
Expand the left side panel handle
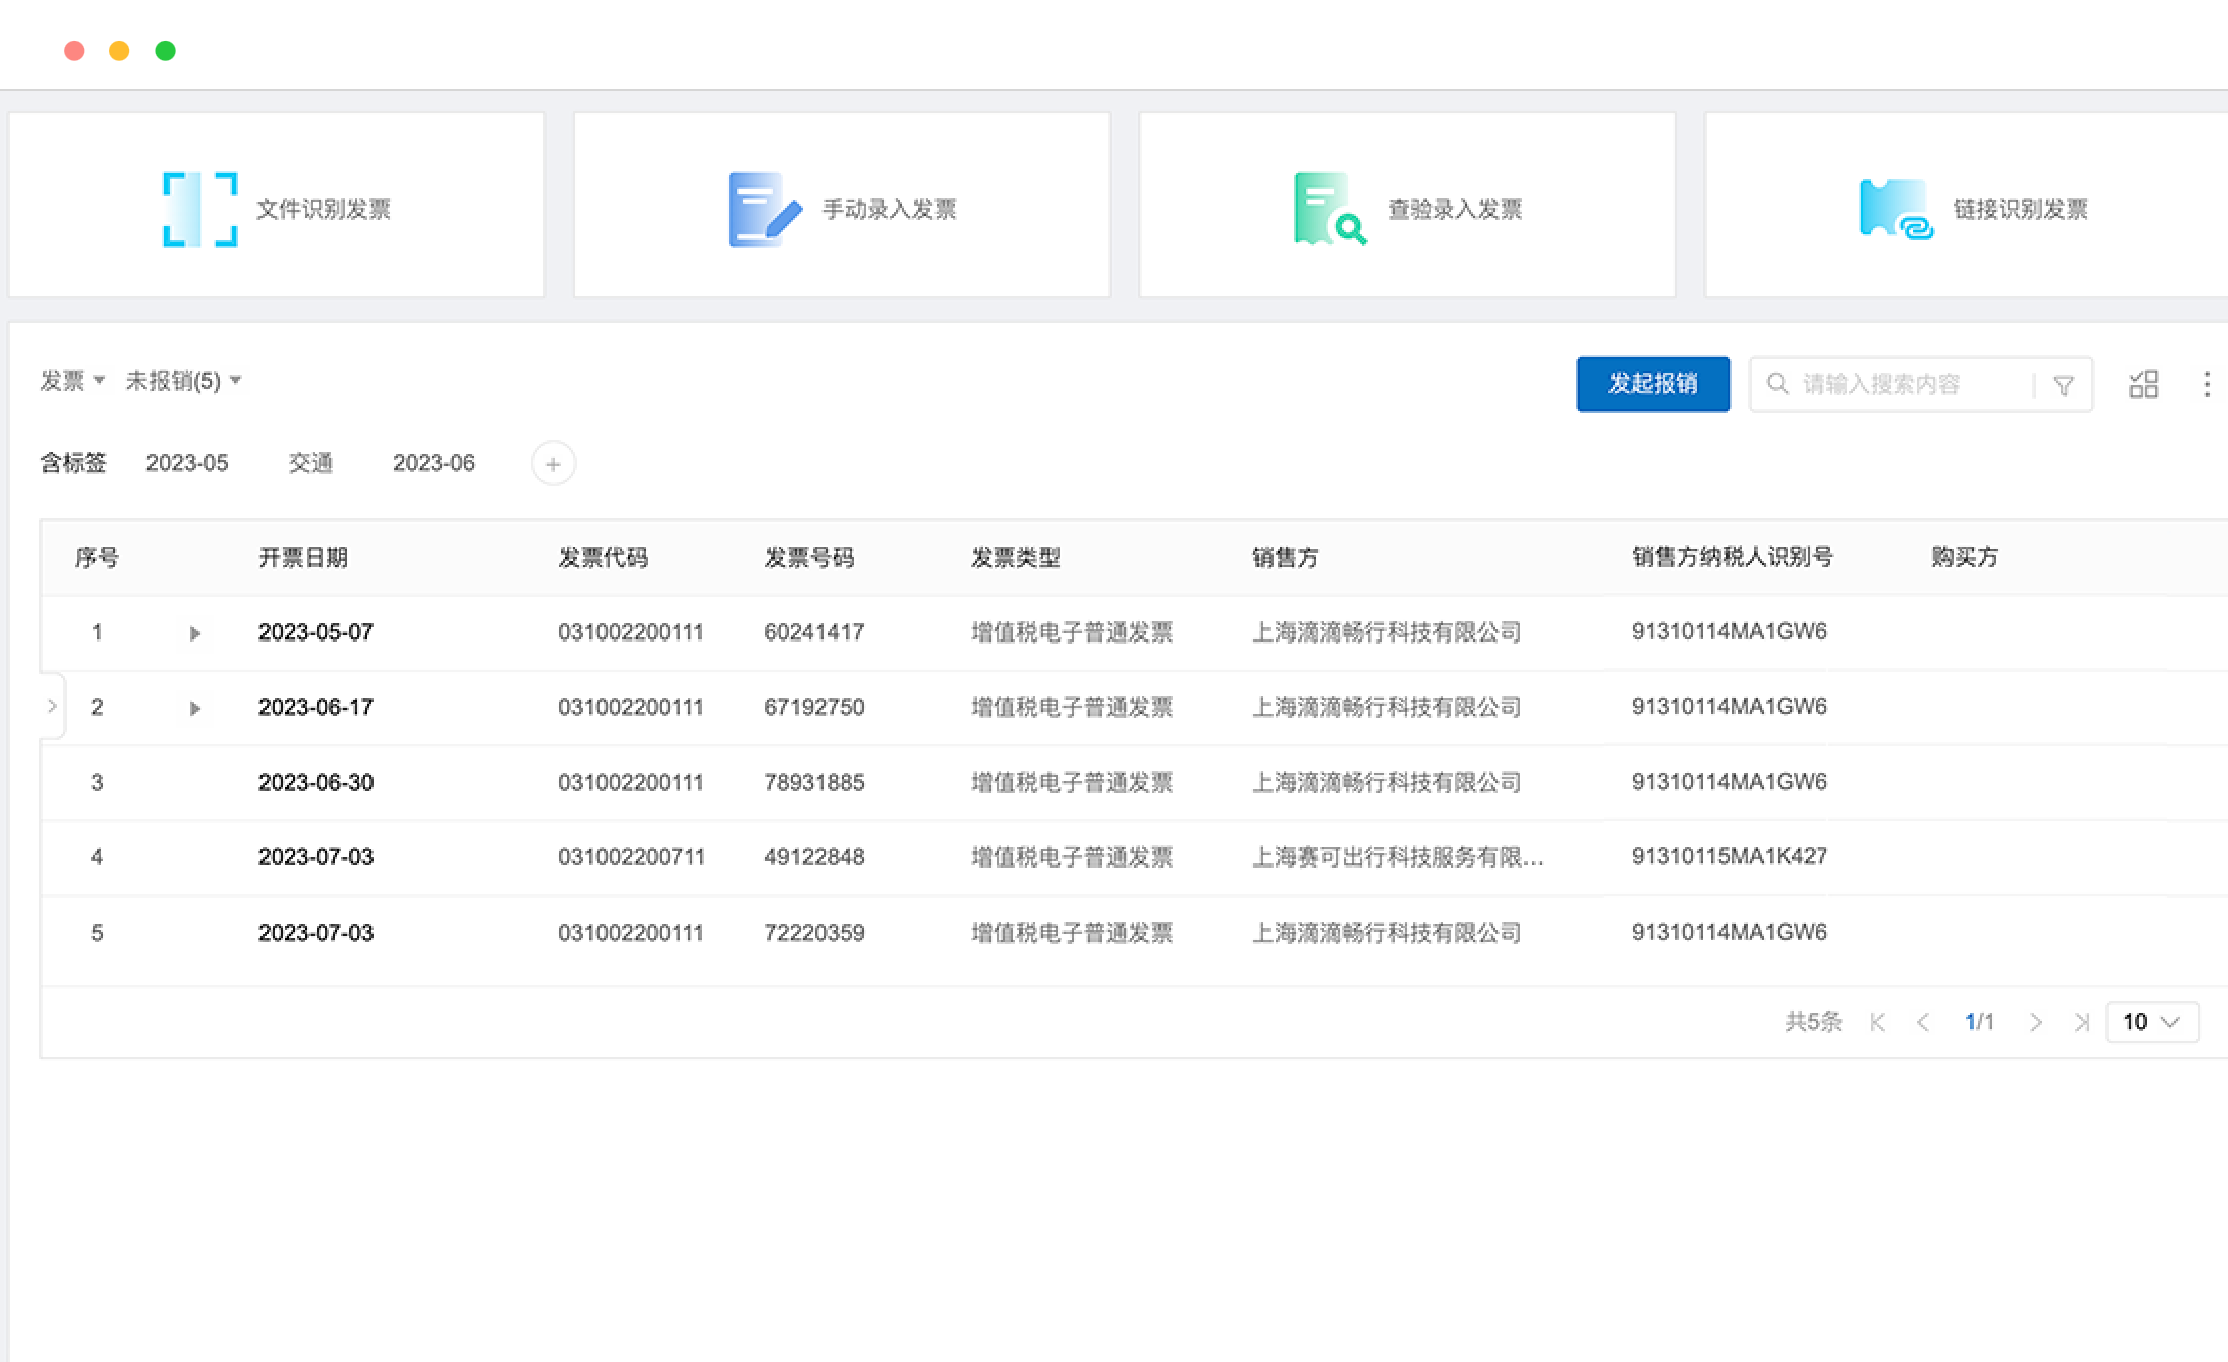point(52,706)
